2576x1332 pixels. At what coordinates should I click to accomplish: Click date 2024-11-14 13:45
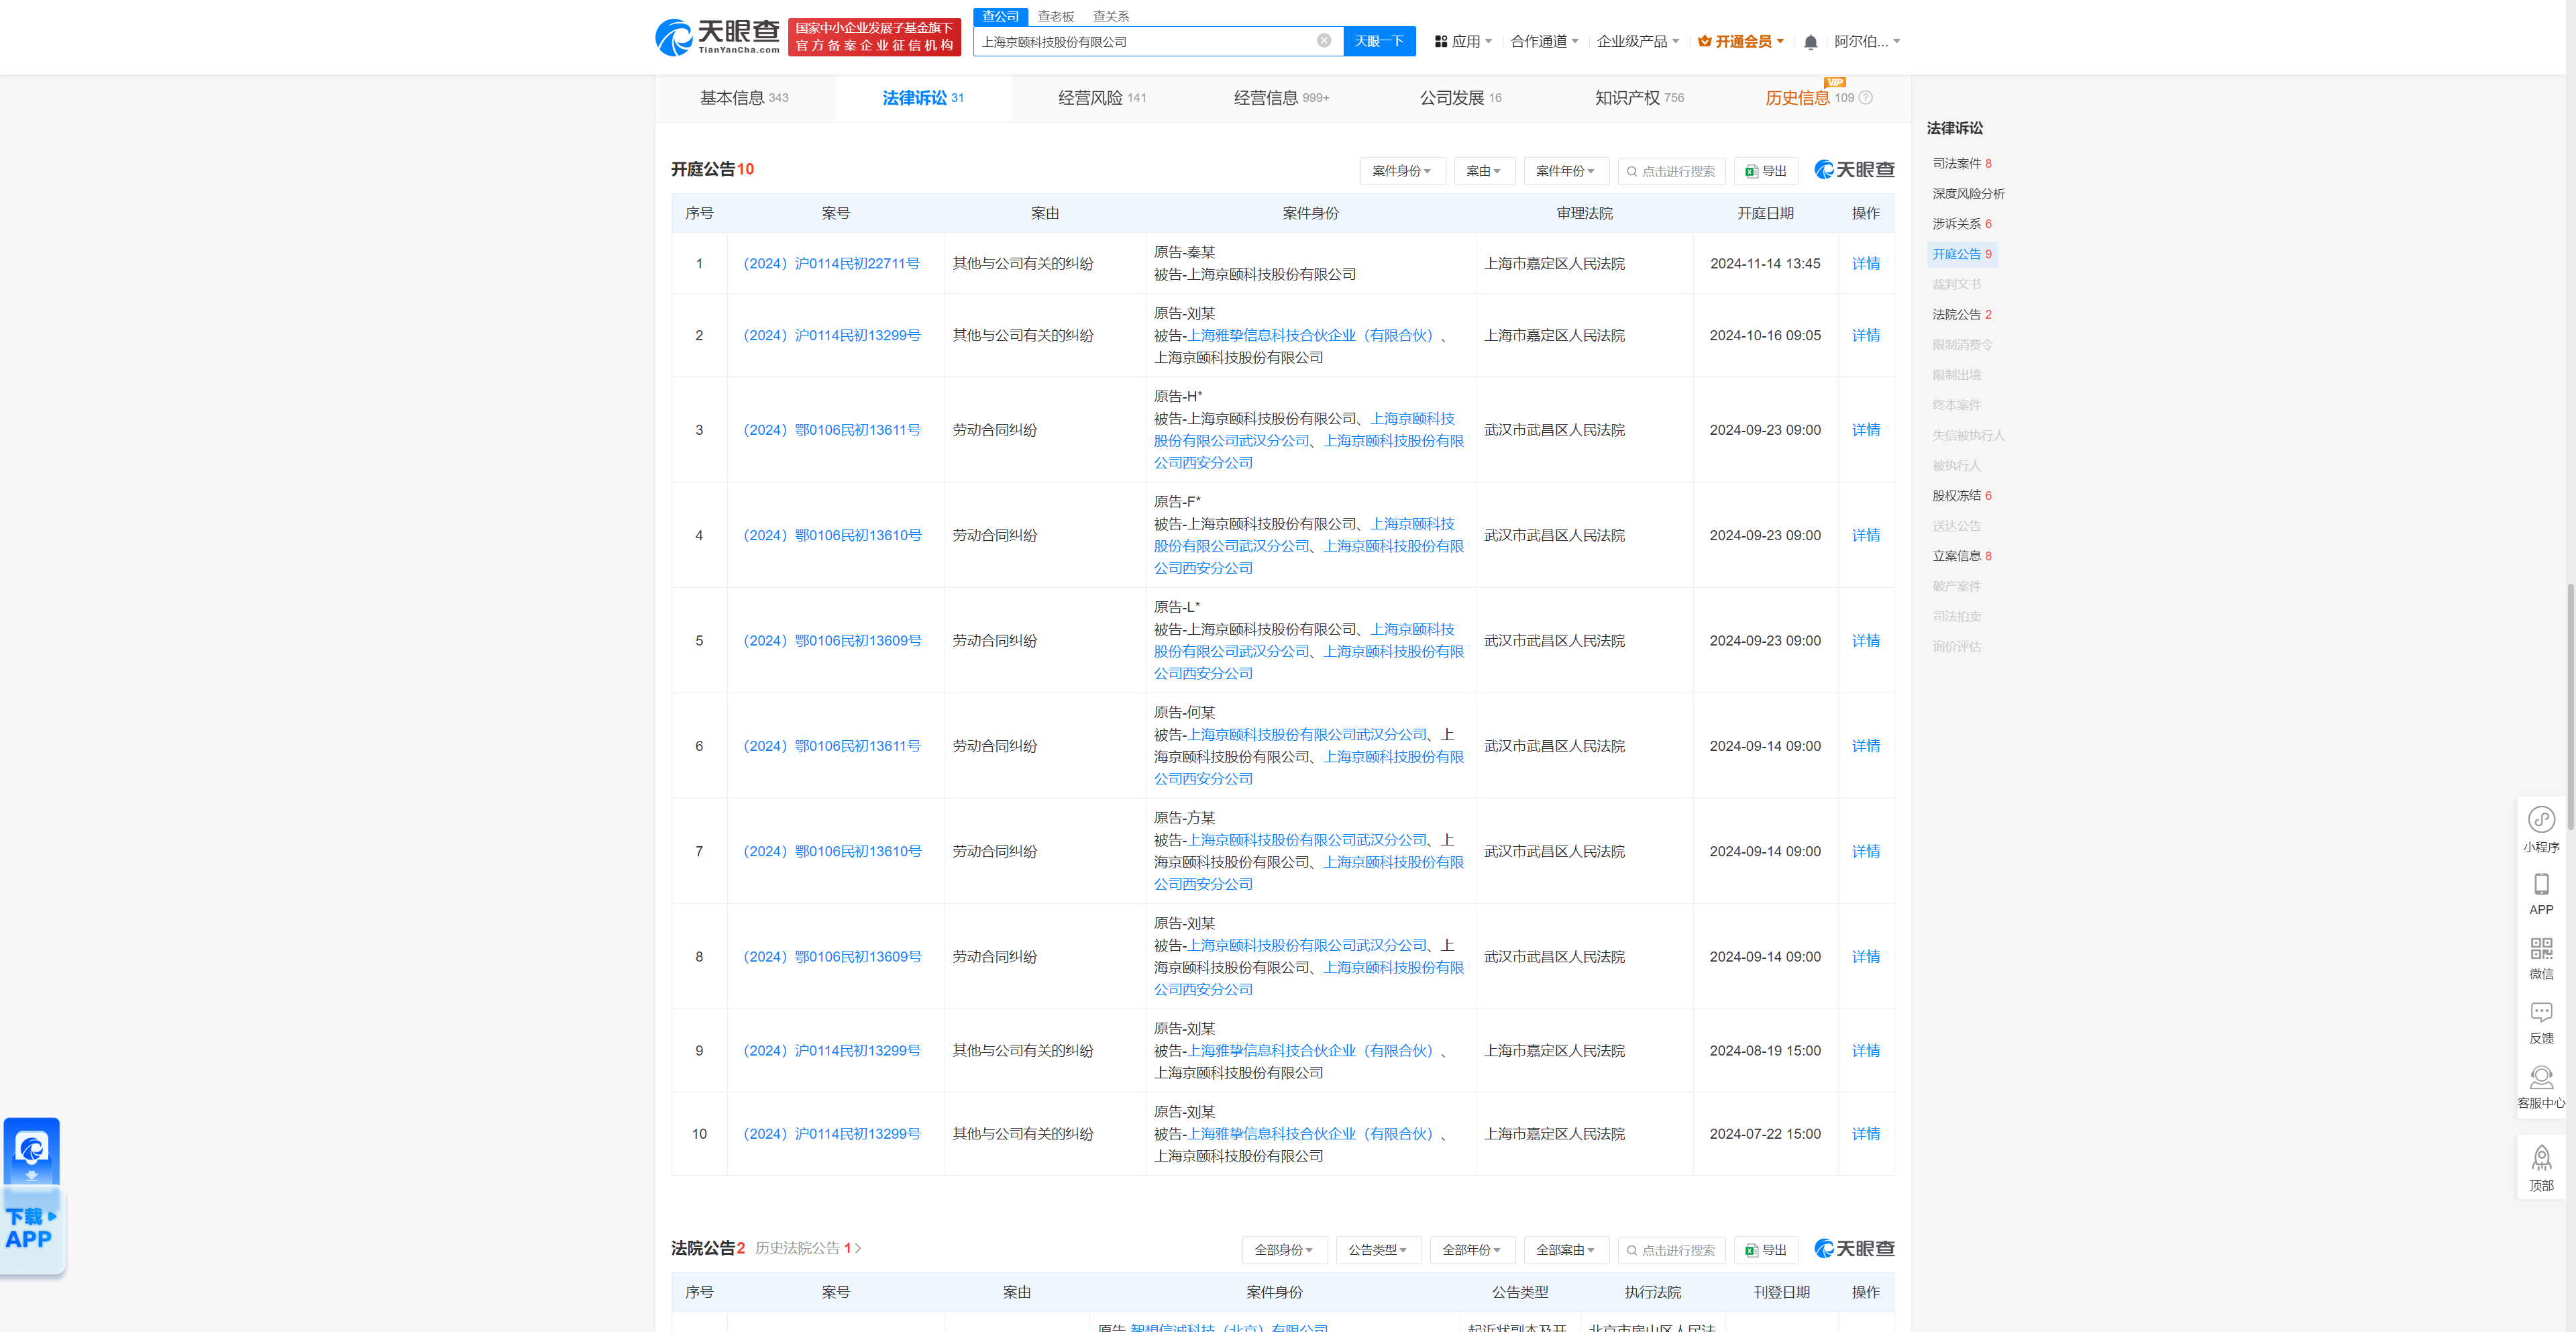(x=1765, y=264)
